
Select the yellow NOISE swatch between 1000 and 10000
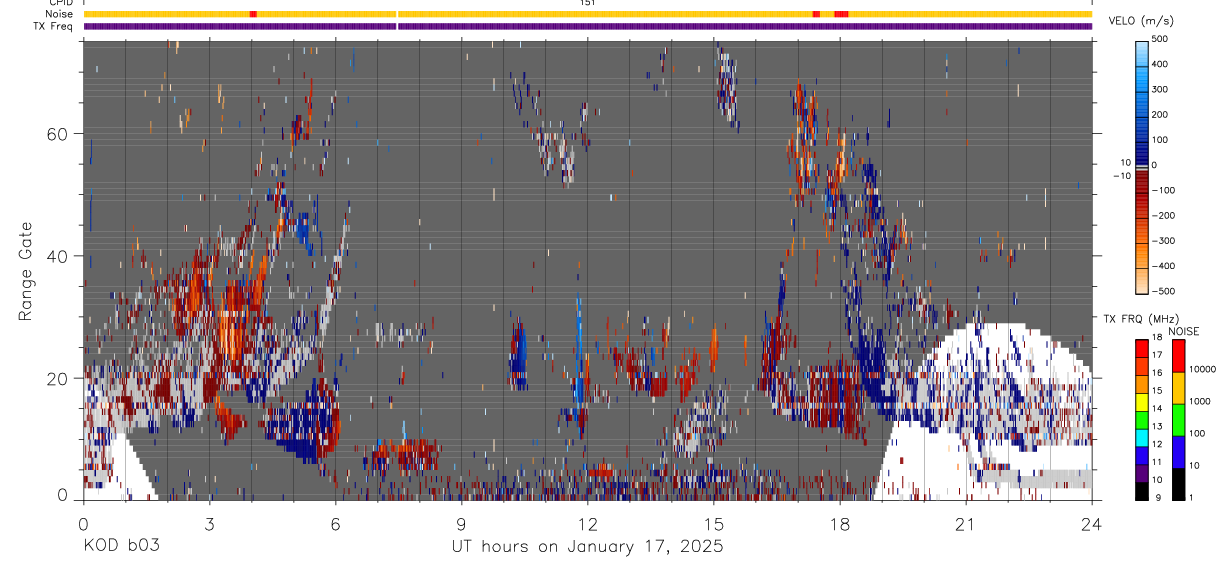click(1178, 388)
